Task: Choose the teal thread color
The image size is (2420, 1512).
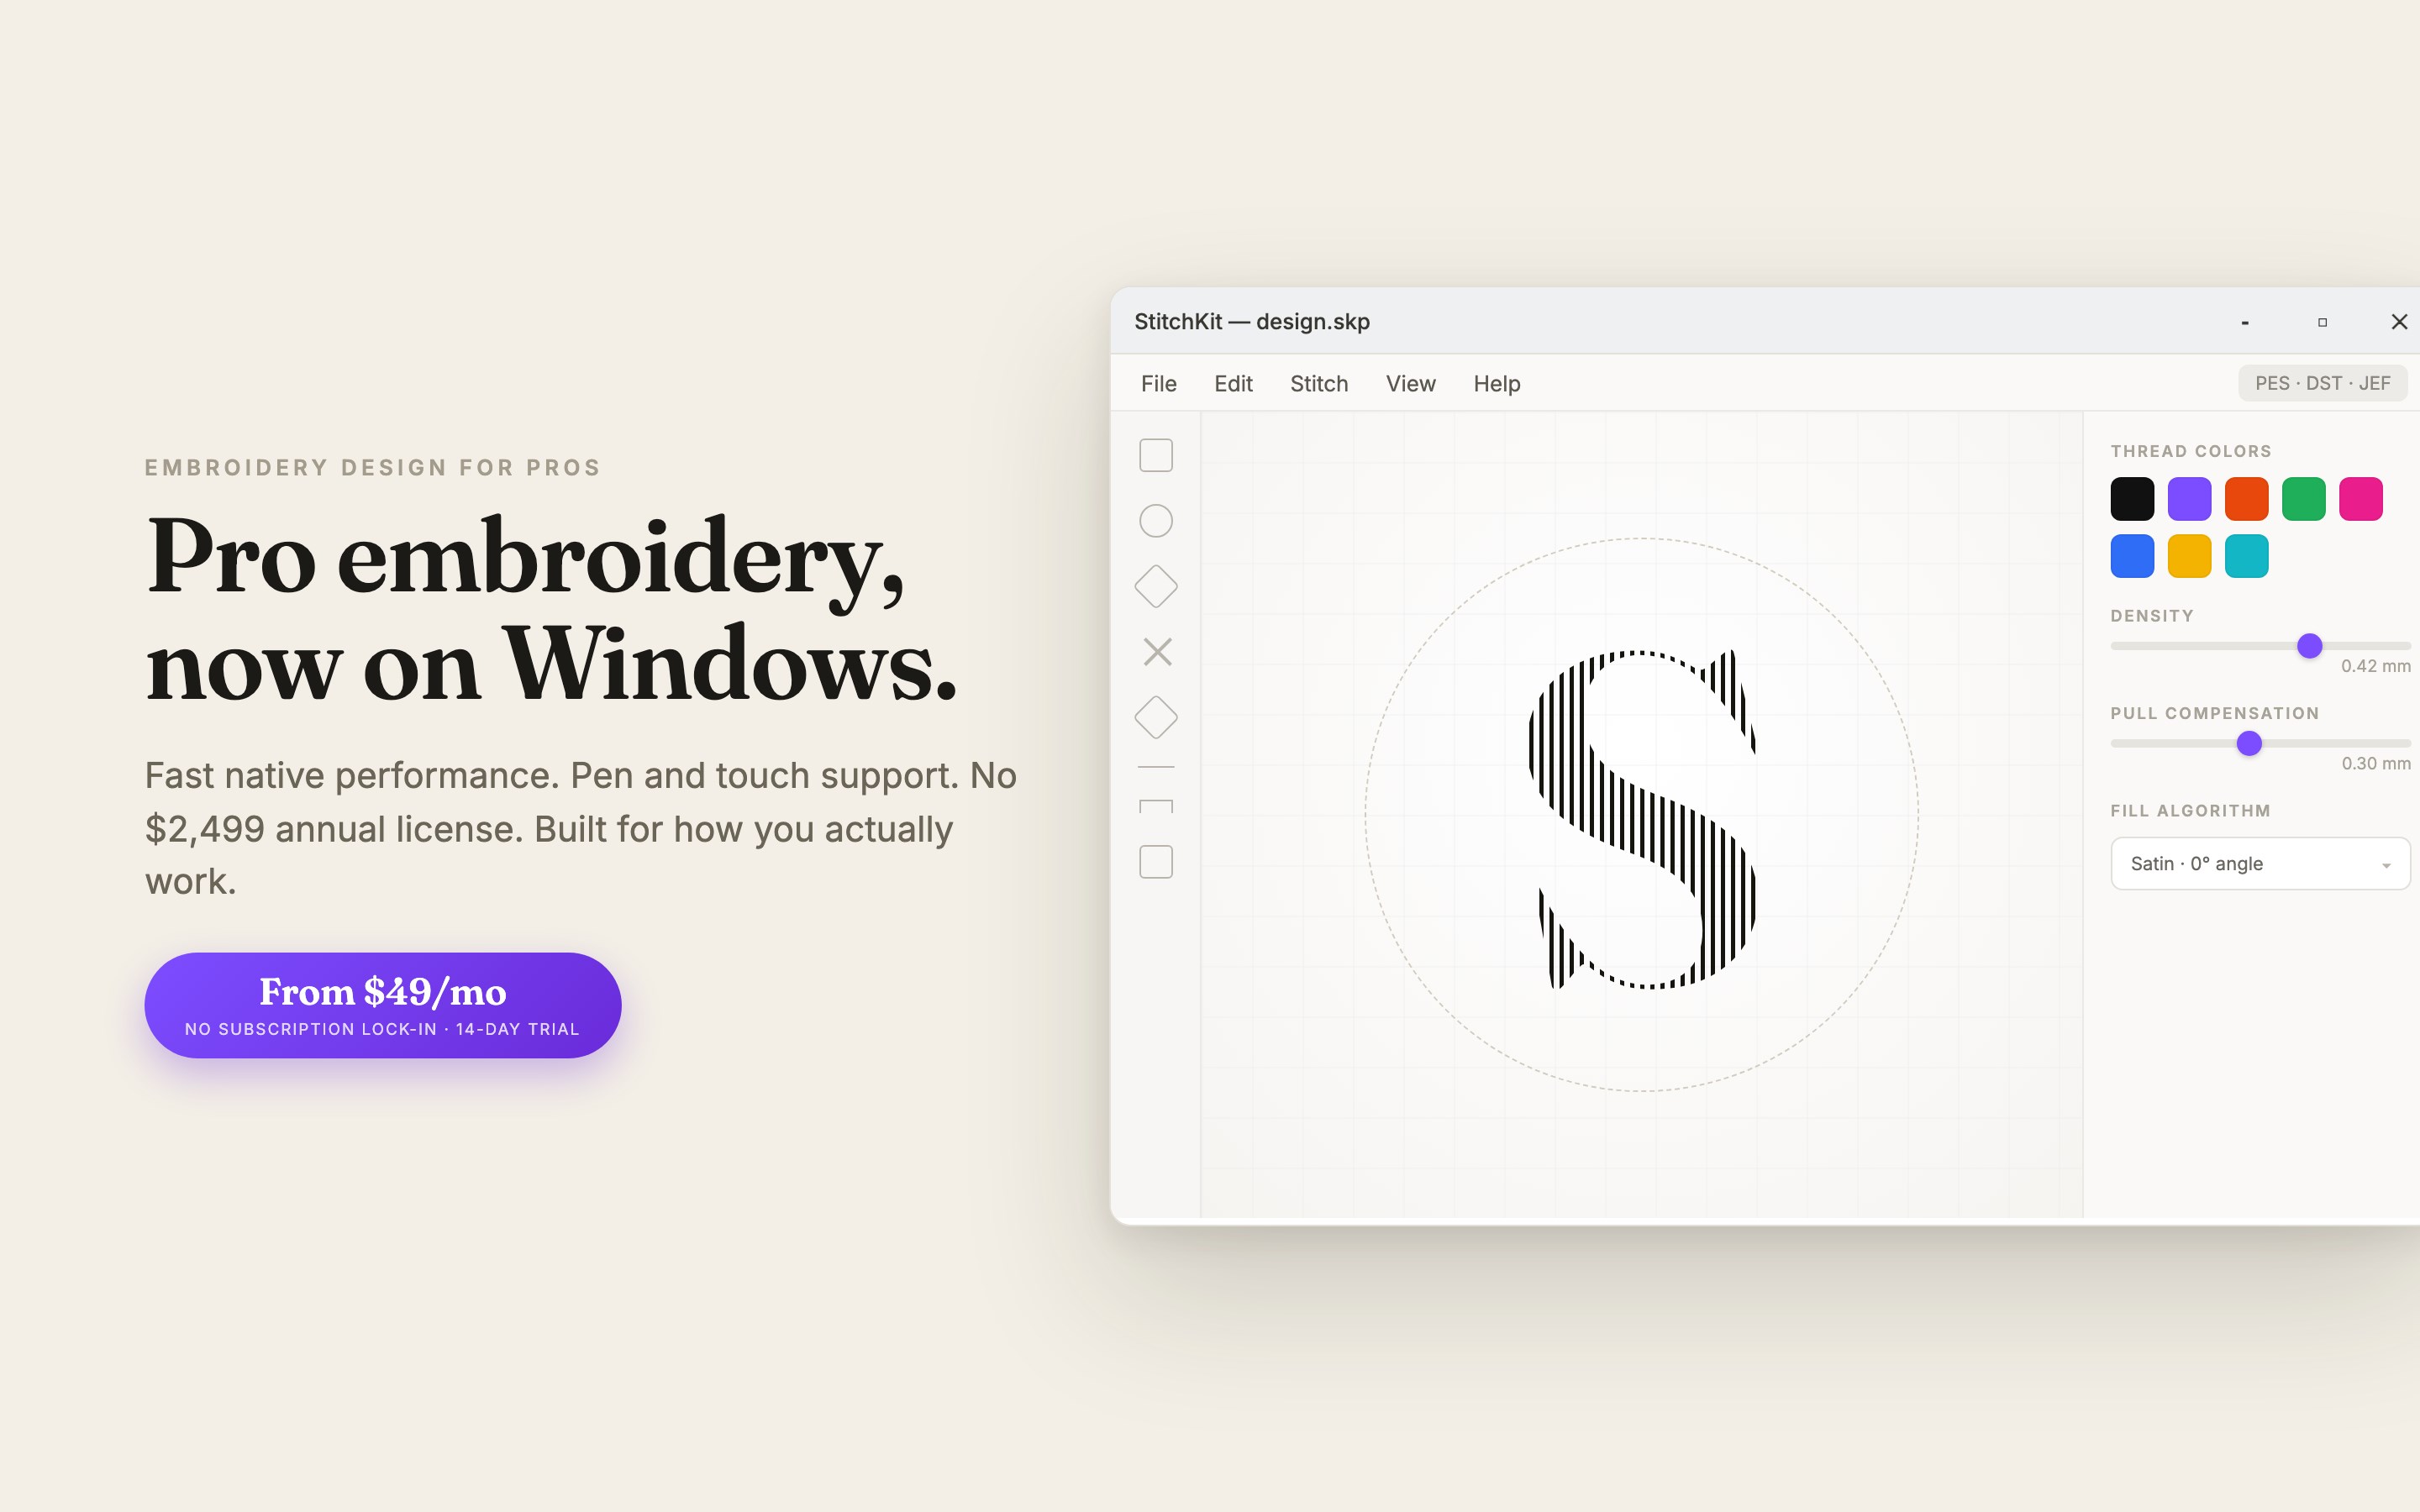Action: point(2246,556)
